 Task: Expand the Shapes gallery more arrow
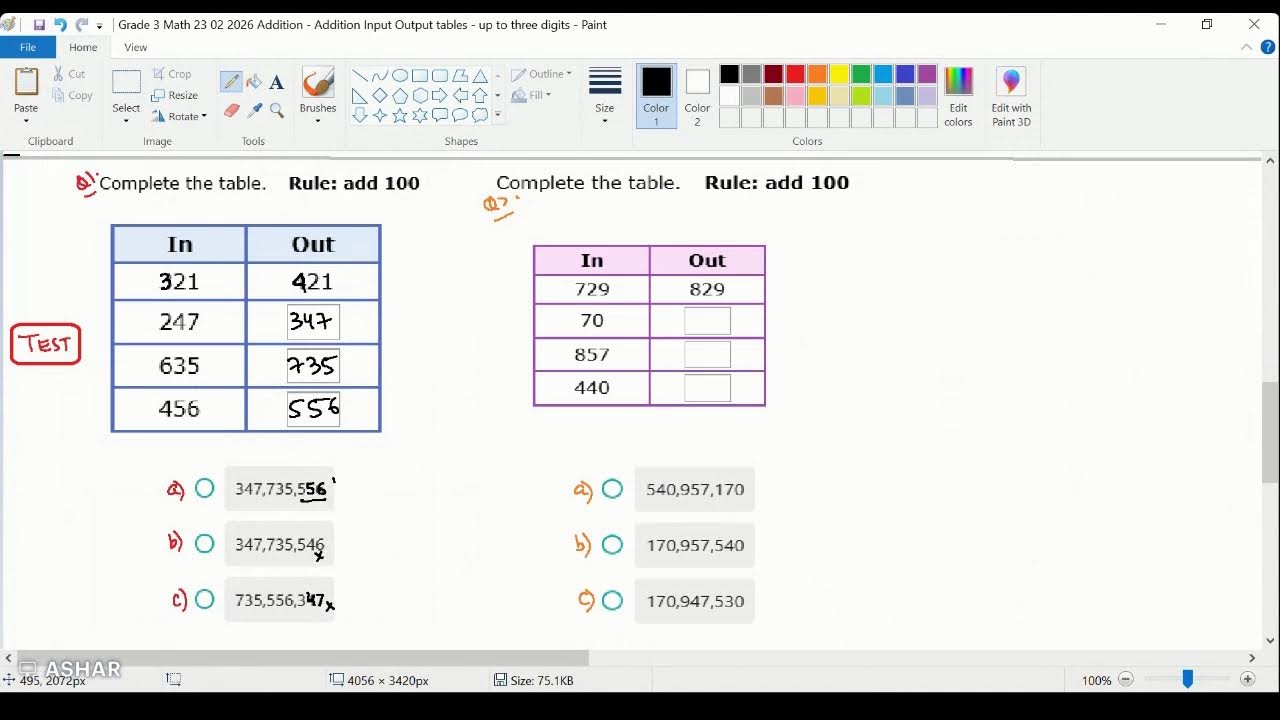(497, 115)
